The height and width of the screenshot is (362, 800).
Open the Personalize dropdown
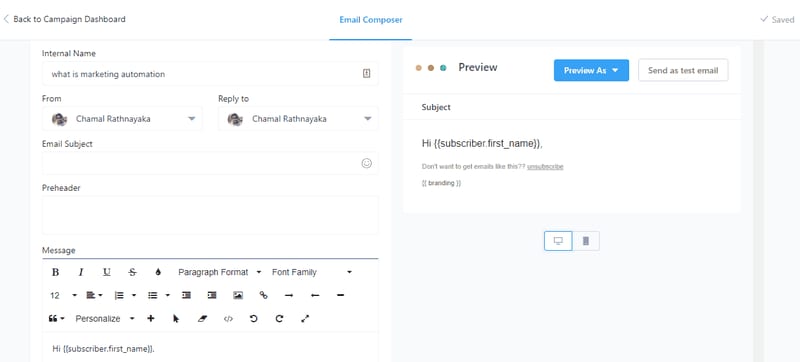click(x=105, y=319)
